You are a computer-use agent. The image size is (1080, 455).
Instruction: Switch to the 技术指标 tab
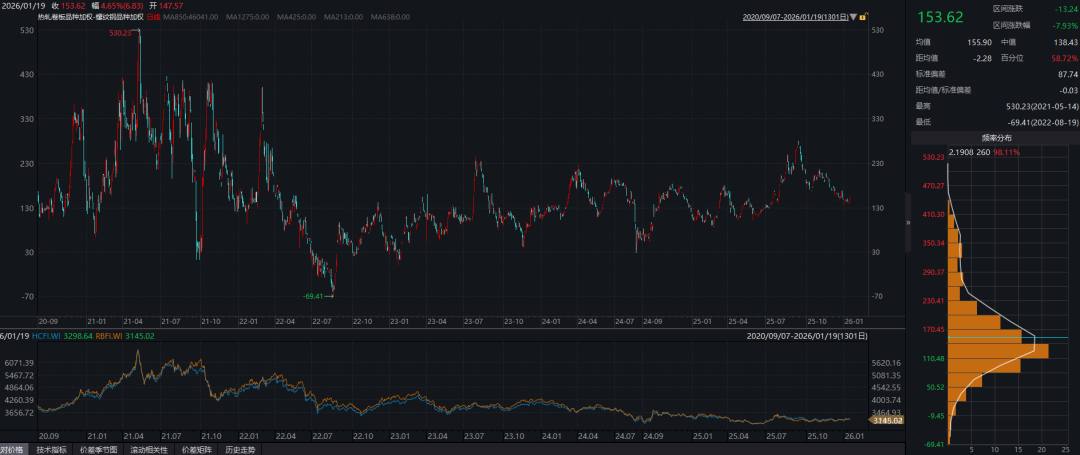[x=52, y=449]
